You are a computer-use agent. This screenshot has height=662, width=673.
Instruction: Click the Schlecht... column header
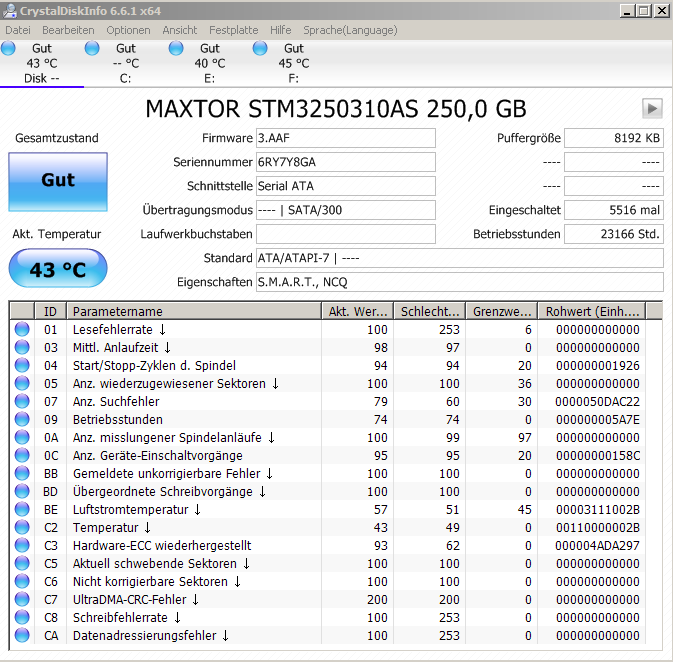tap(430, 311)
